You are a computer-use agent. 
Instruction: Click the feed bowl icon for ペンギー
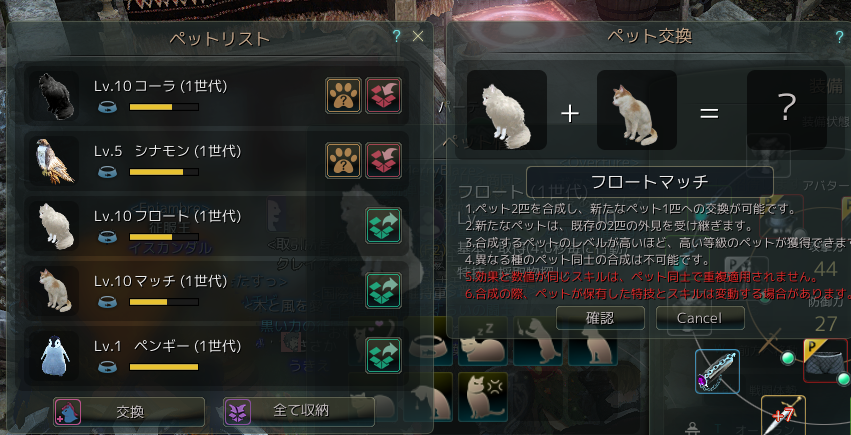(107, 367)
